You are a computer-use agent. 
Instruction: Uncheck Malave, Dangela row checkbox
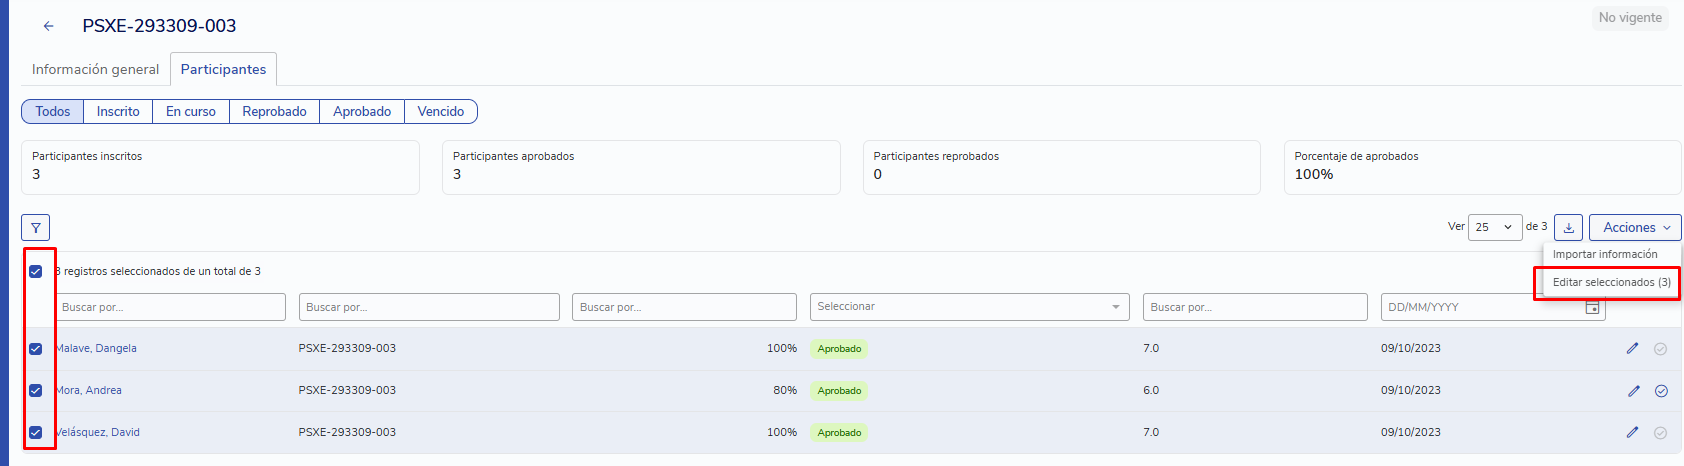tap(36, 348)
